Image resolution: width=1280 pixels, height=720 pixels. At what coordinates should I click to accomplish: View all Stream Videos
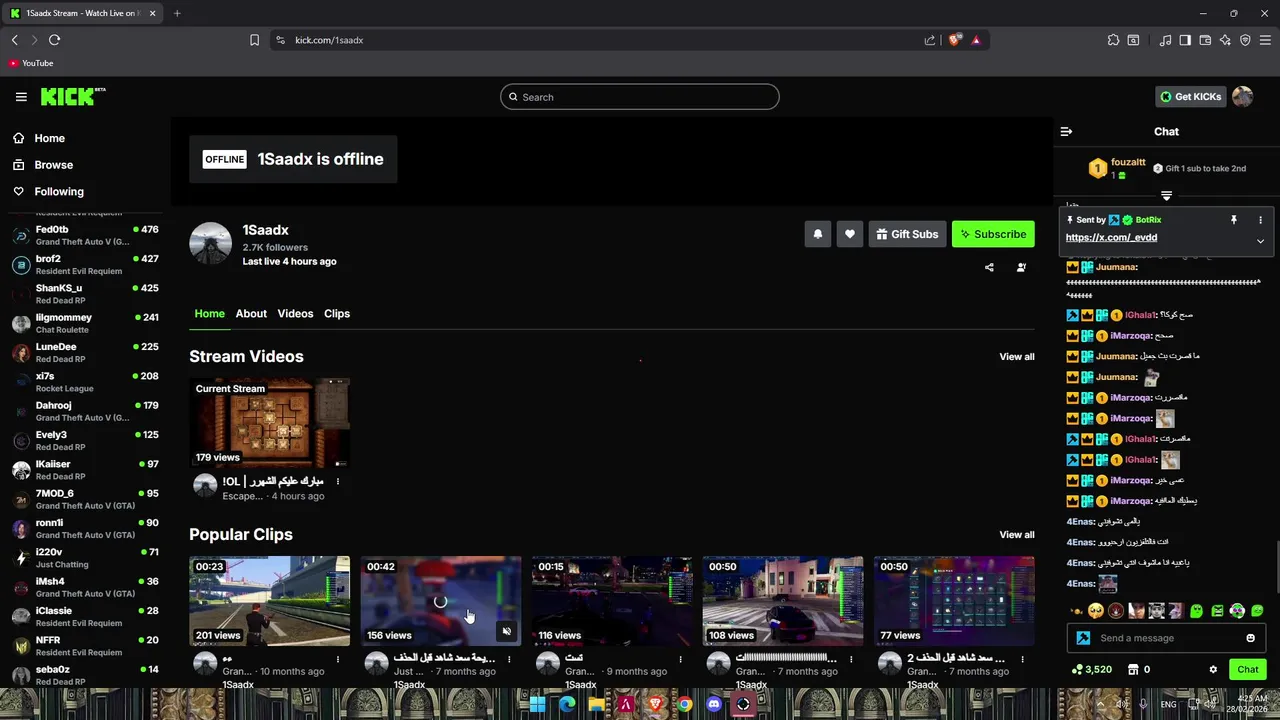(1017, 357)
